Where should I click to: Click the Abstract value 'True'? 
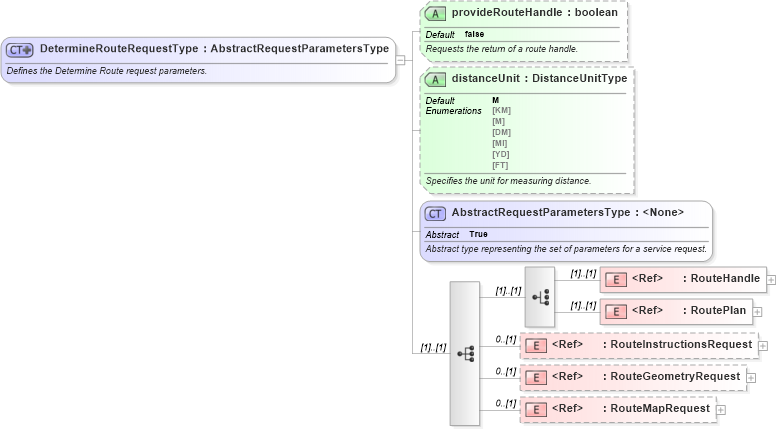point(478,234)
